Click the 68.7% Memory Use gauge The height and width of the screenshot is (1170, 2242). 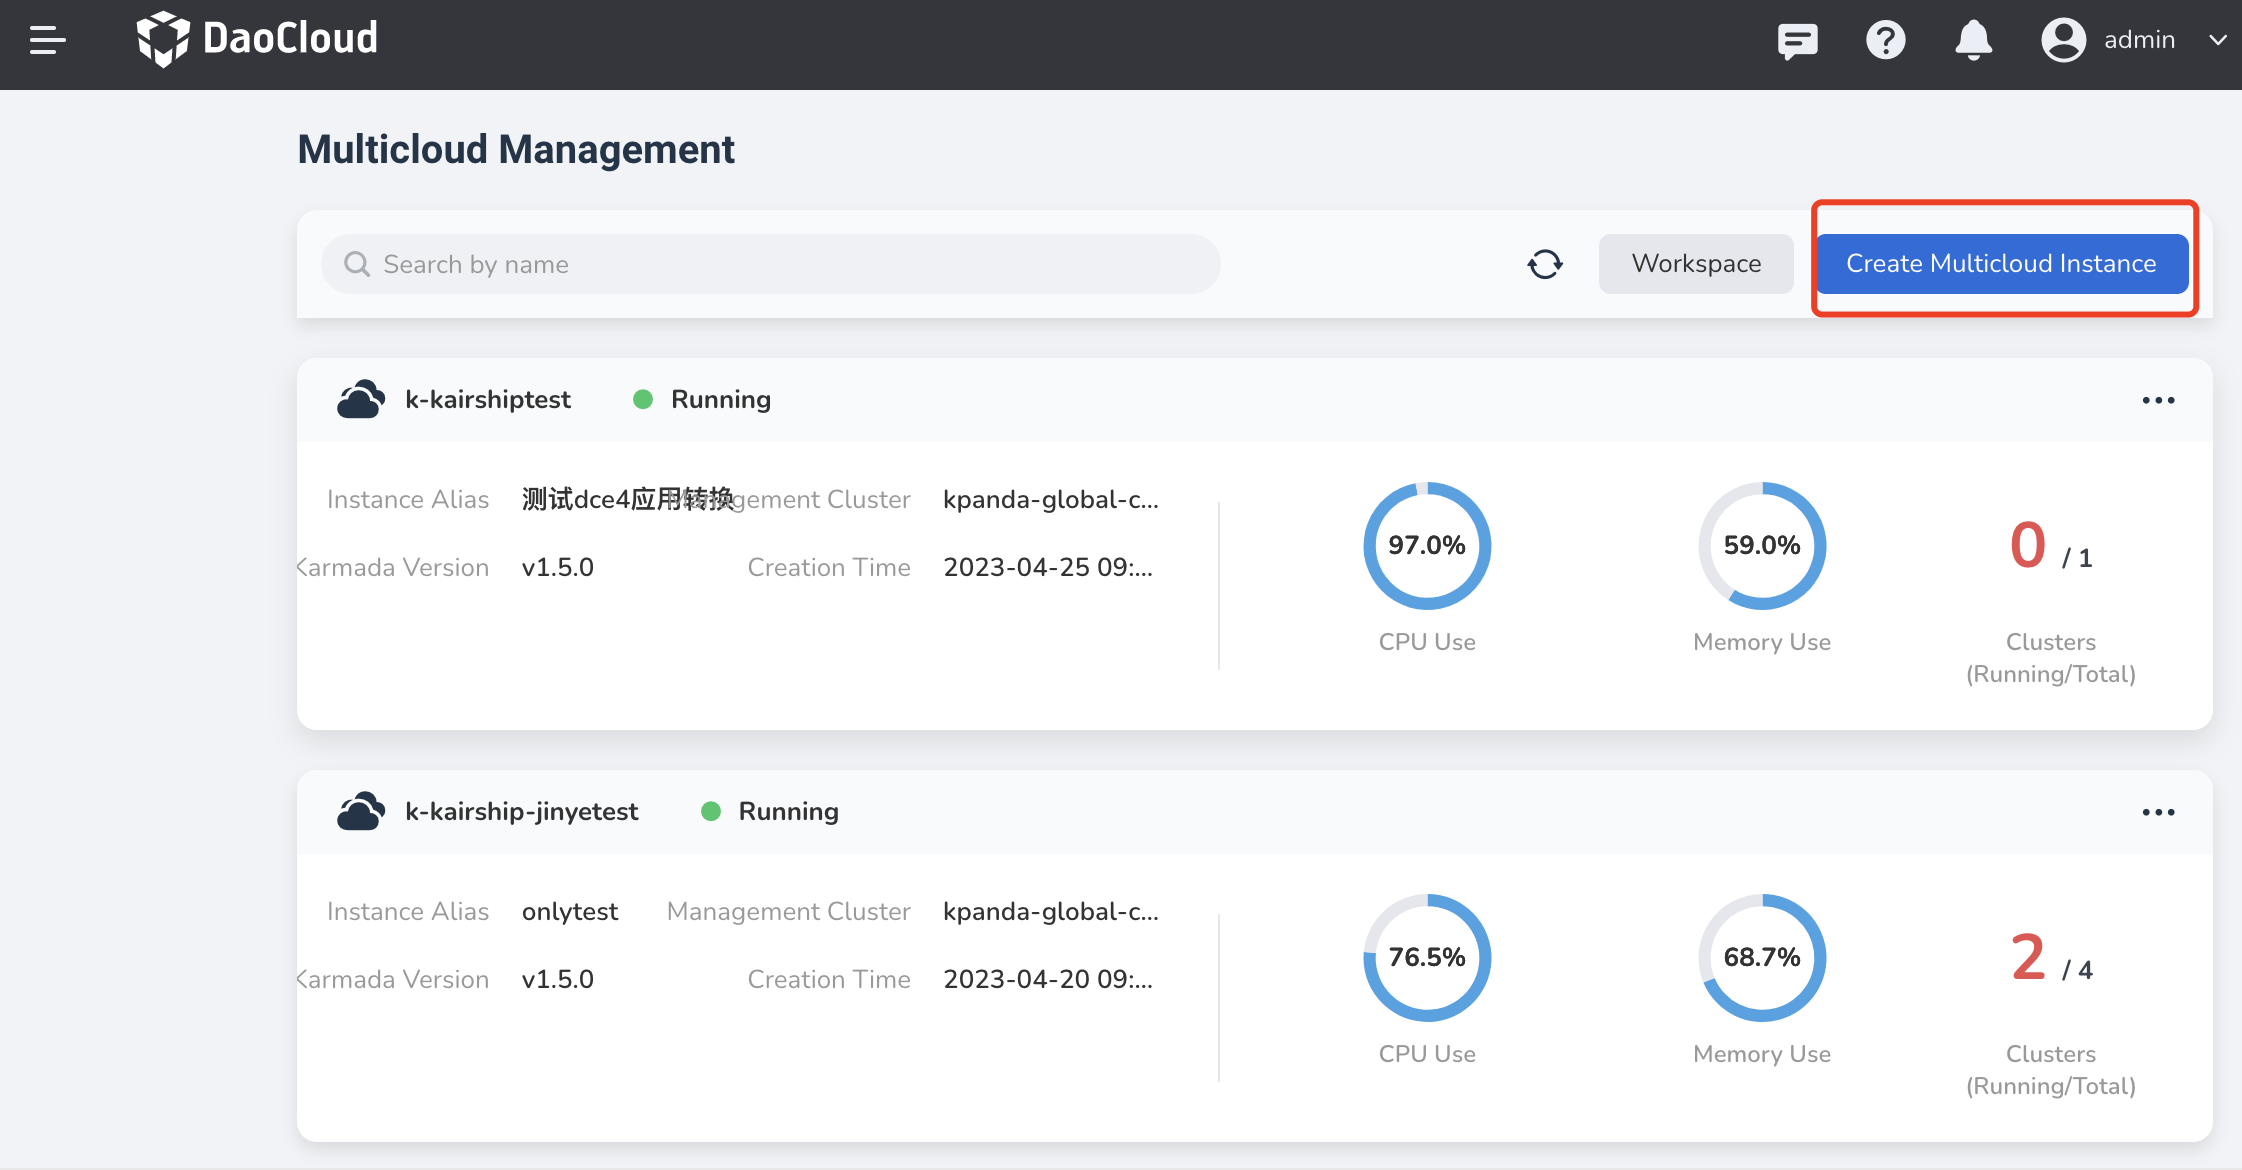1762,958
